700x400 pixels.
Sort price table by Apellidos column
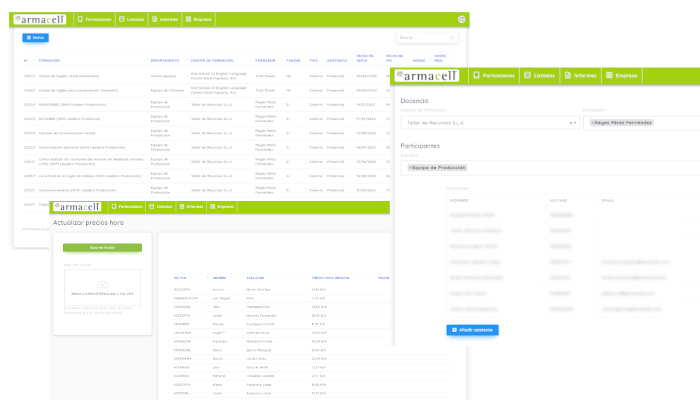(255, 278)
